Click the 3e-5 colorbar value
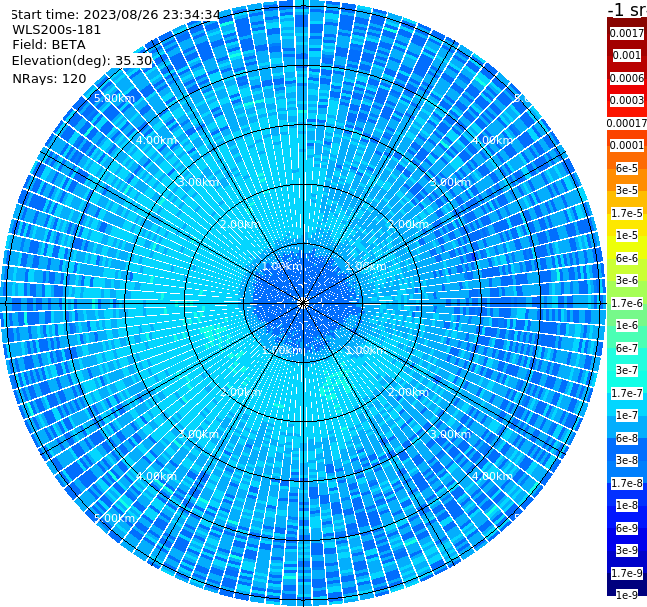Image resolution: width=647 pixels, height=607 pixels. tap(627, 190)
